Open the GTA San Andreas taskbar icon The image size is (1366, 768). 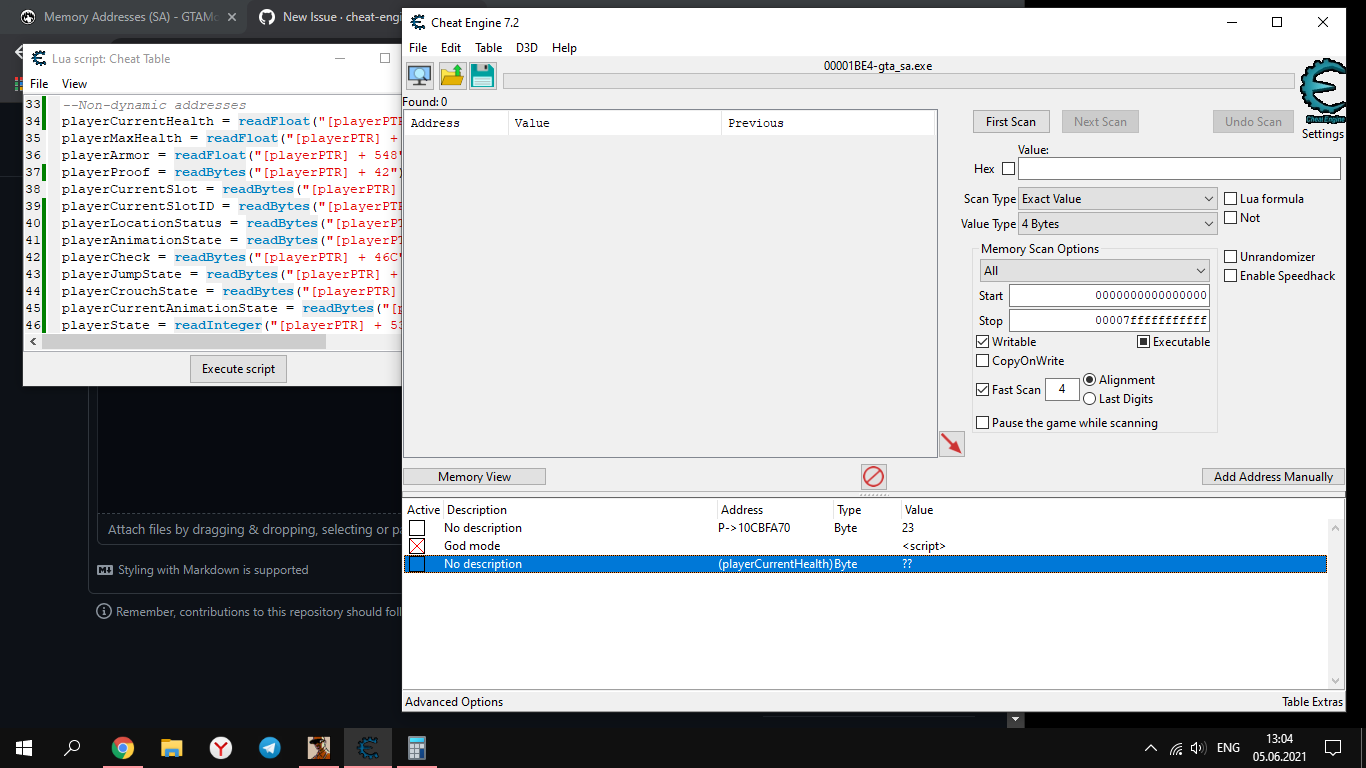point(318,747)
